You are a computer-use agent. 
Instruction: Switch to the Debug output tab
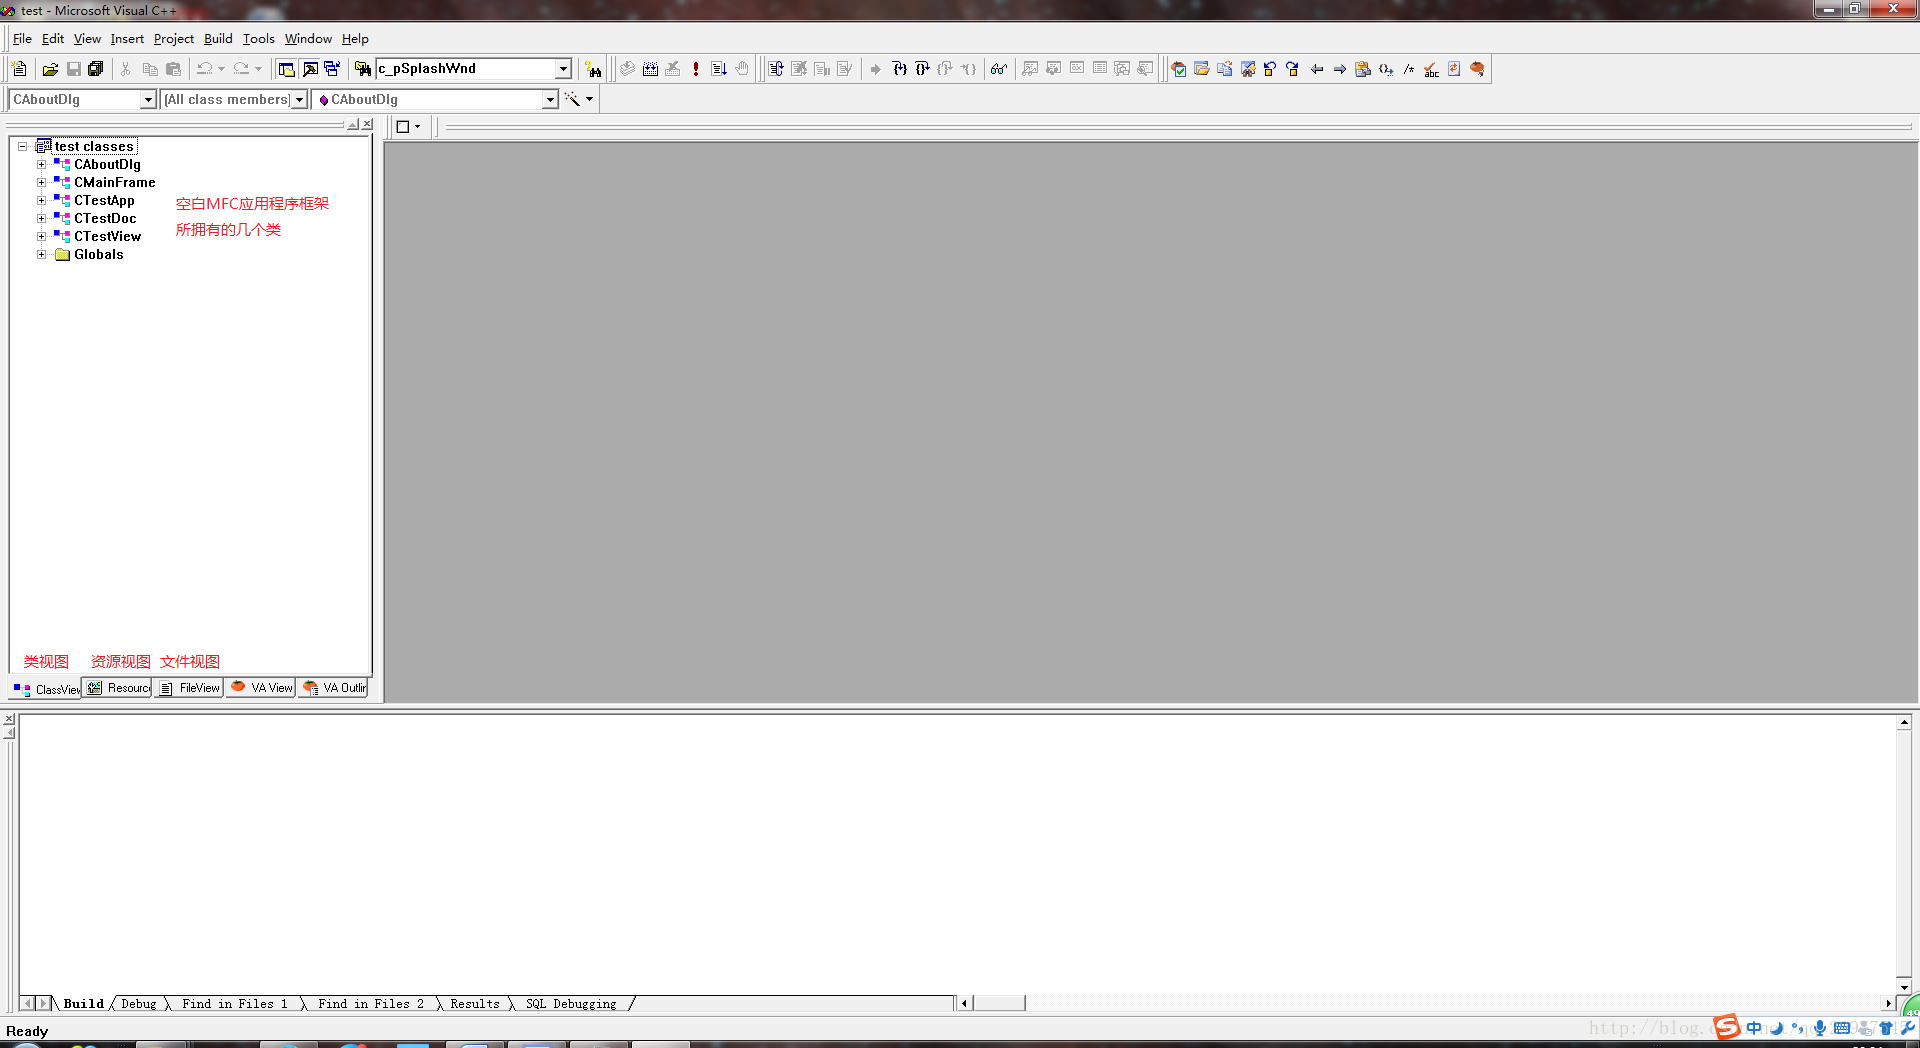coord(139,1004)
